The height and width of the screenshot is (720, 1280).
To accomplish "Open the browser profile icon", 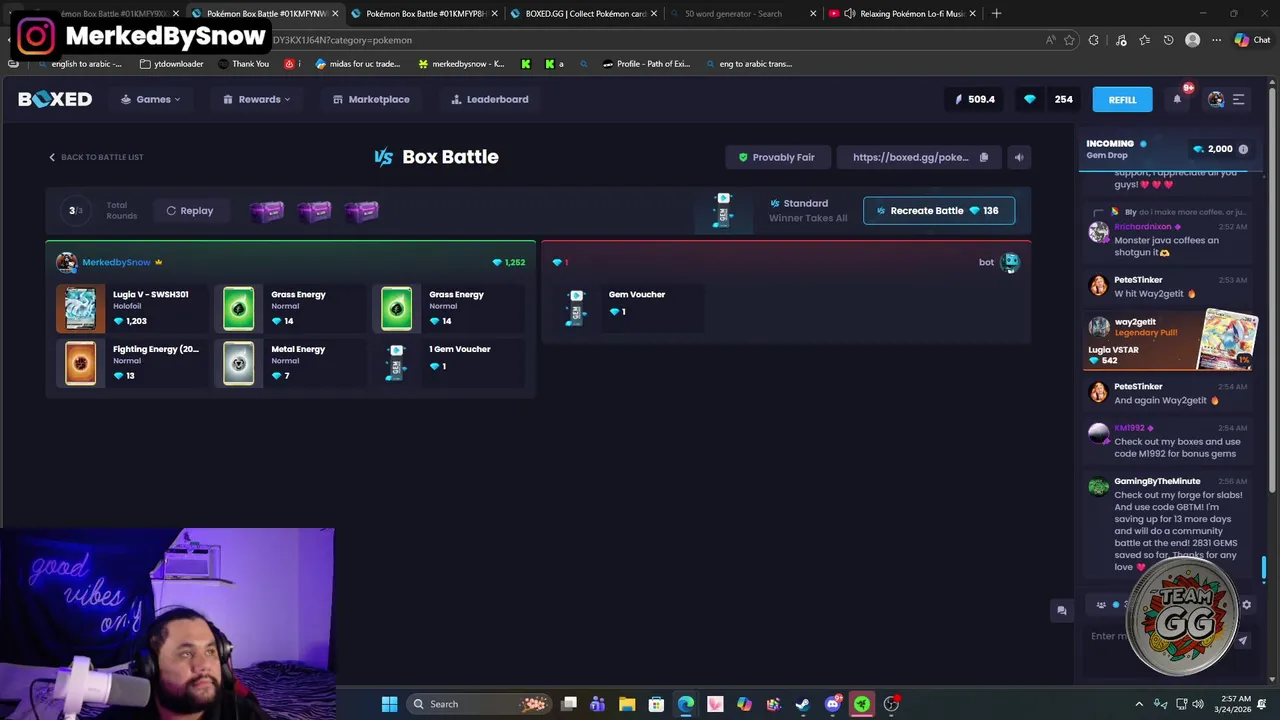I will tap(1192, 40).
